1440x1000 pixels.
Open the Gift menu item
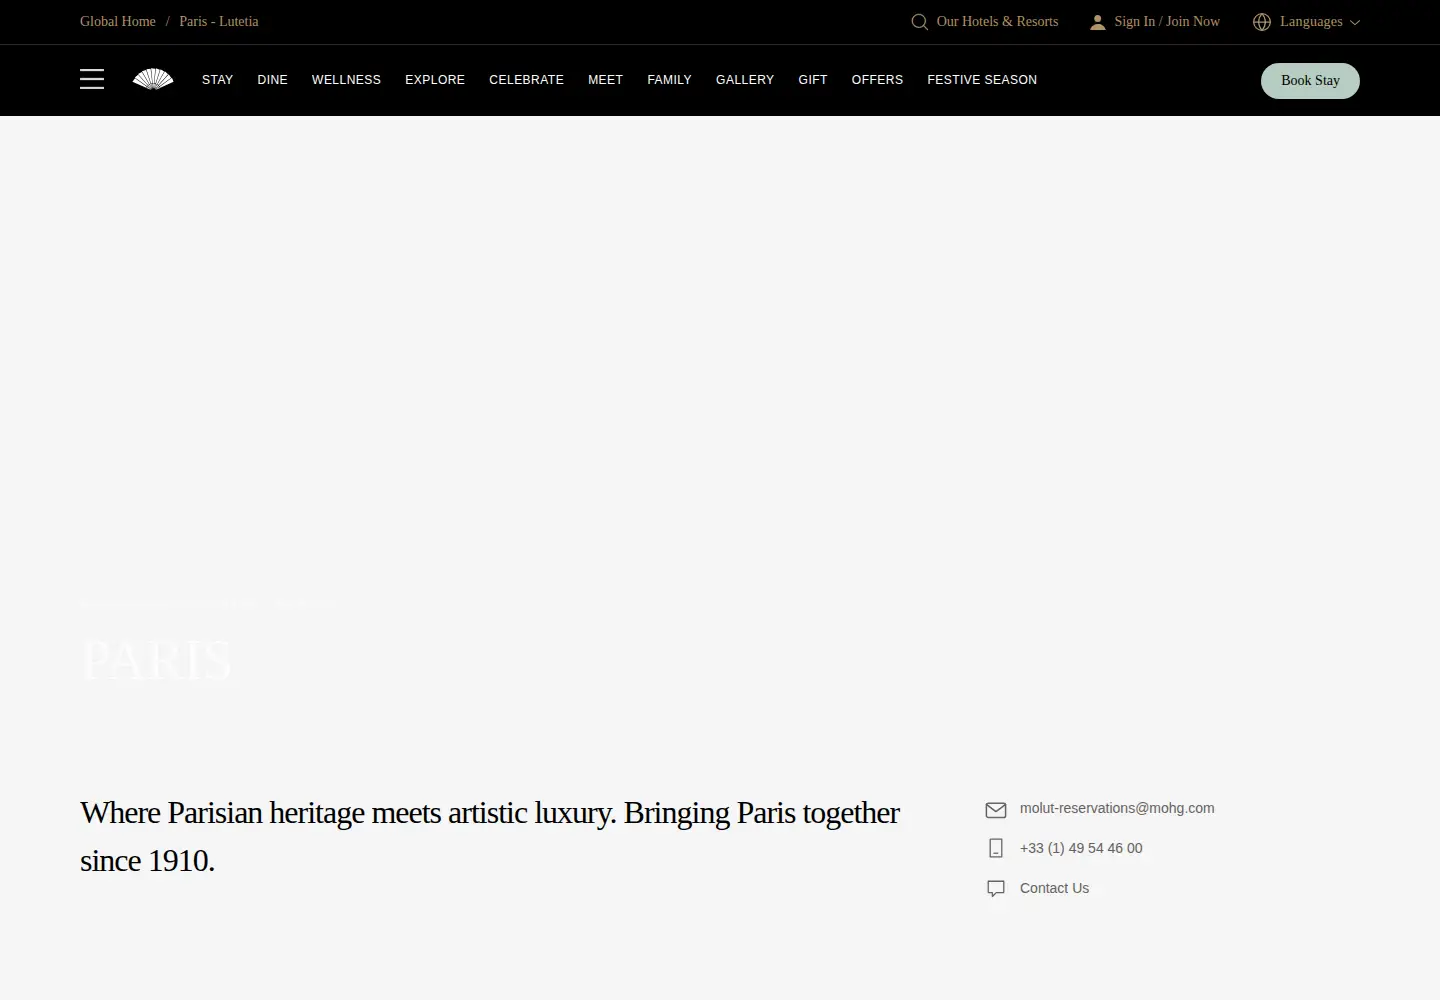813,80
